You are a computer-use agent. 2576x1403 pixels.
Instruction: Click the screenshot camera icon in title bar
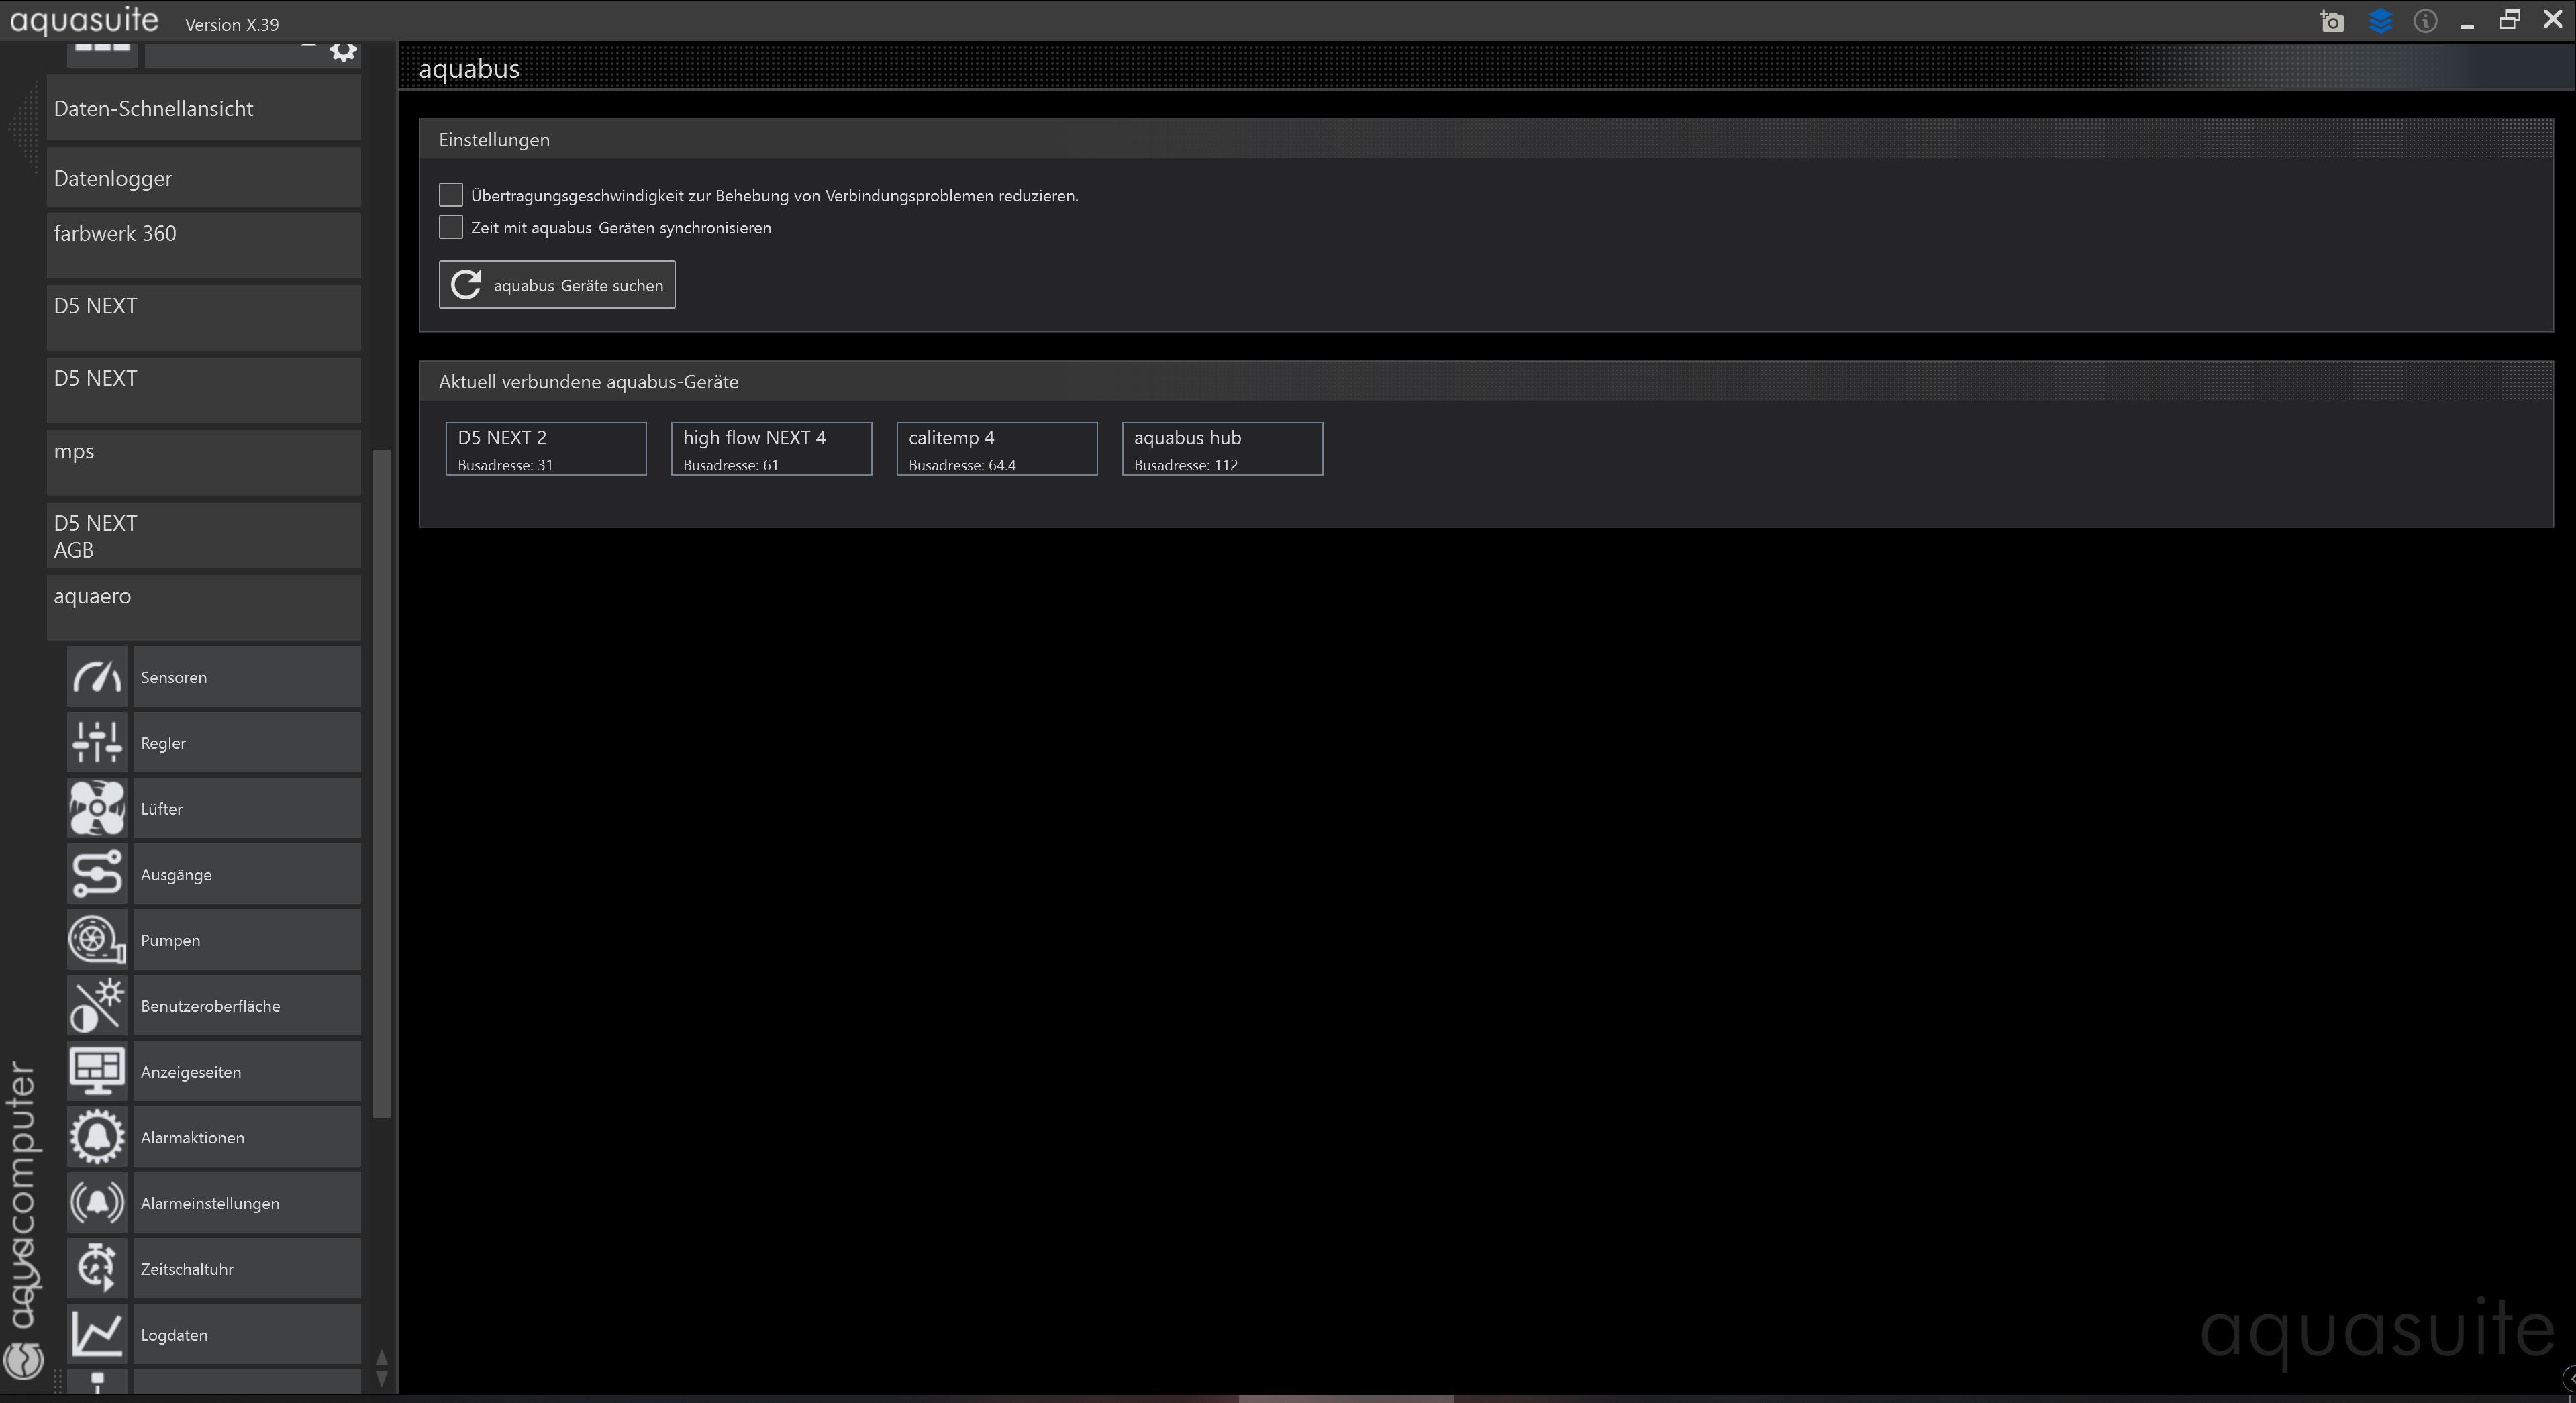click(x=2332, y=21)
